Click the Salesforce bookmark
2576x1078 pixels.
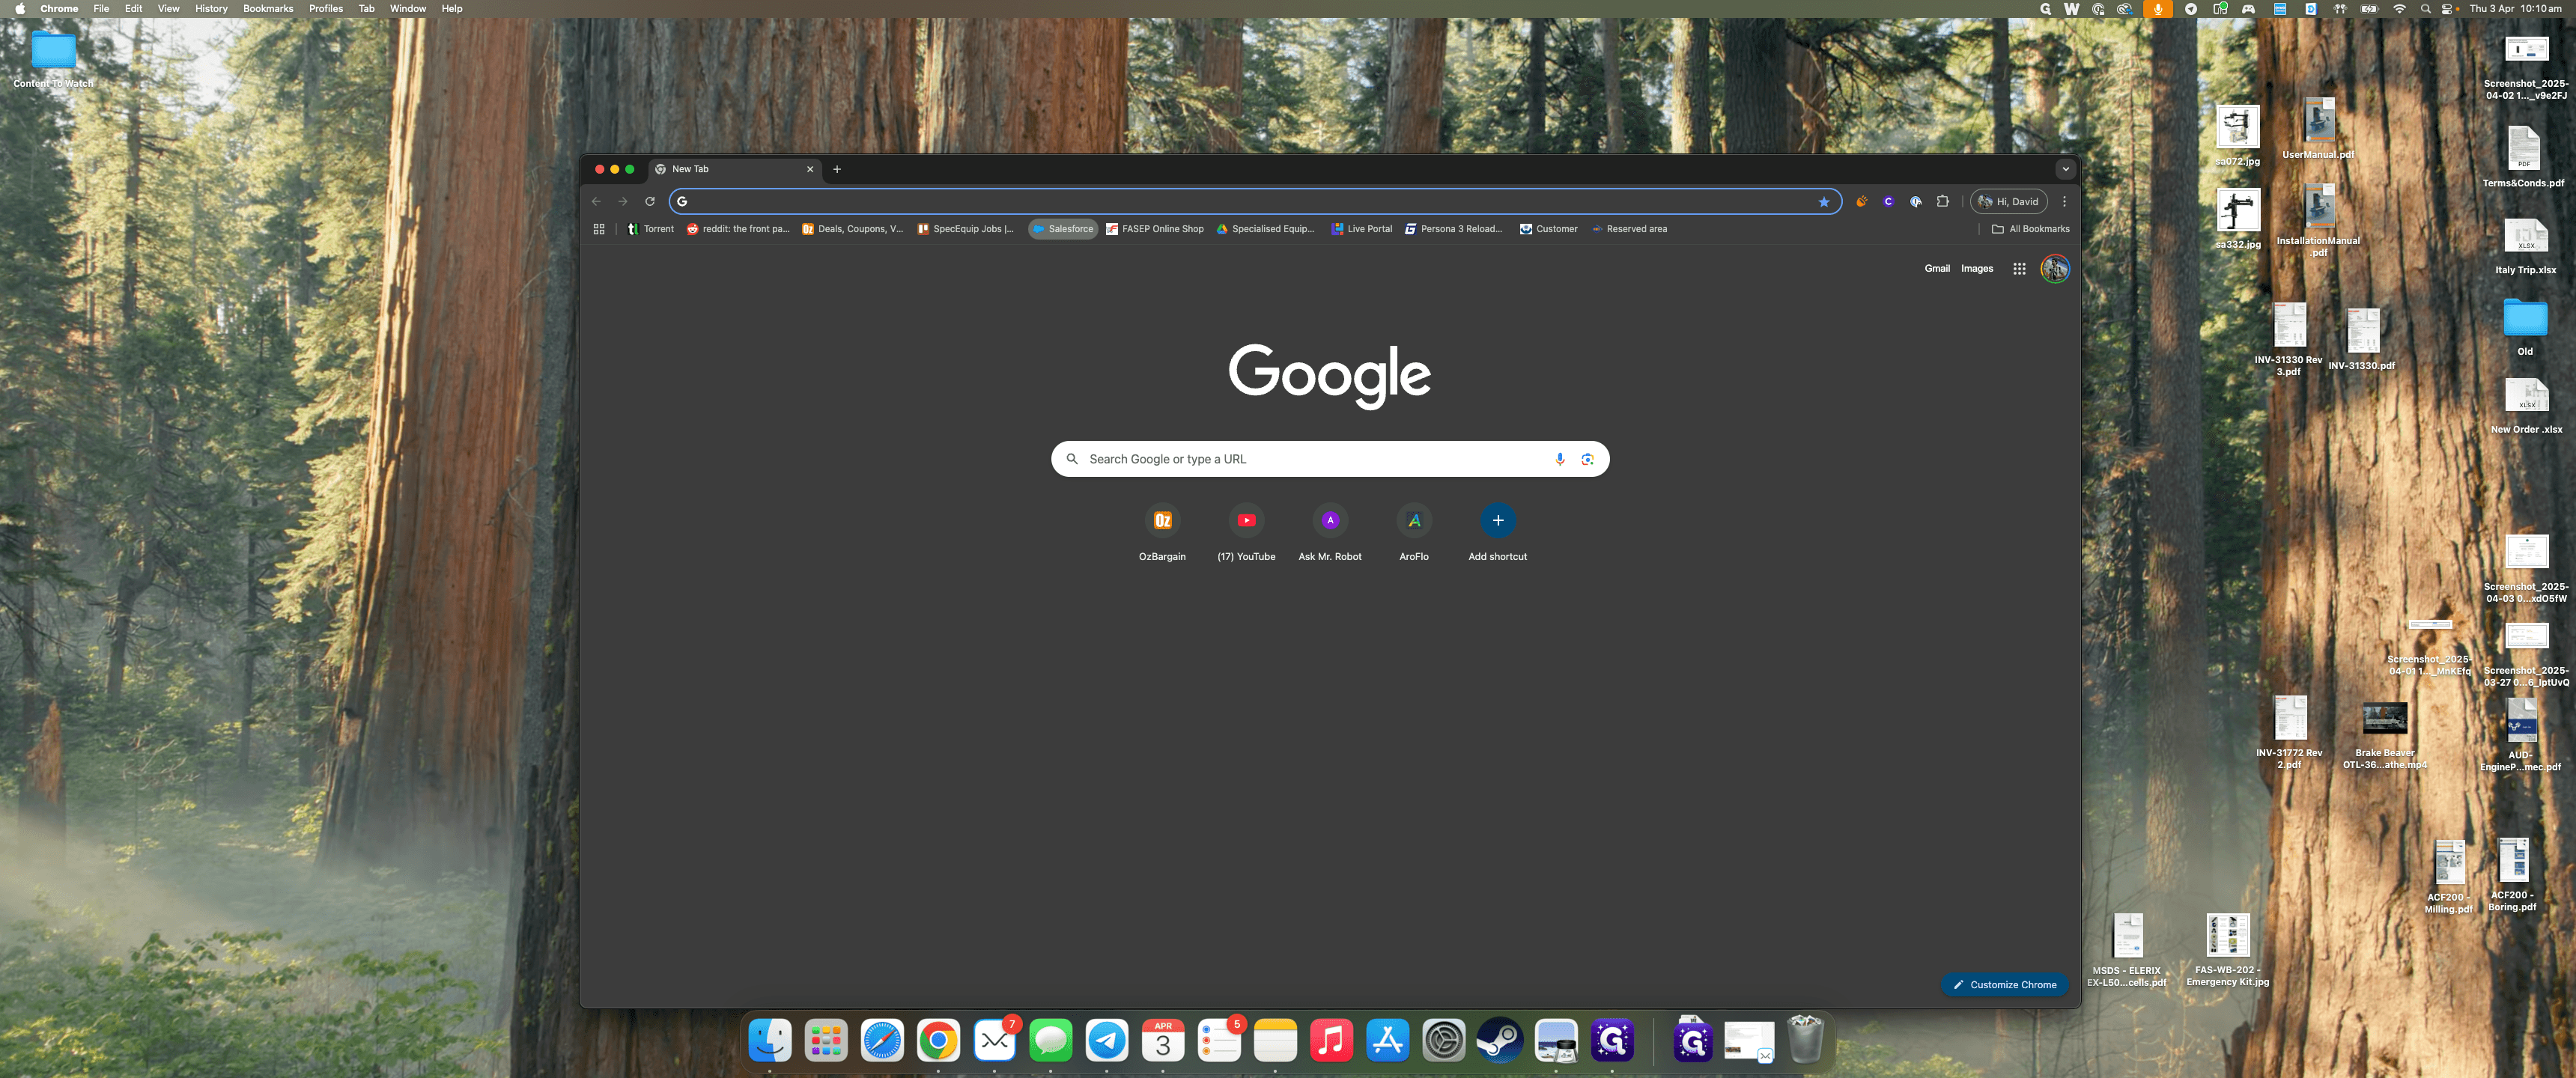click(x=1063, y=229)
